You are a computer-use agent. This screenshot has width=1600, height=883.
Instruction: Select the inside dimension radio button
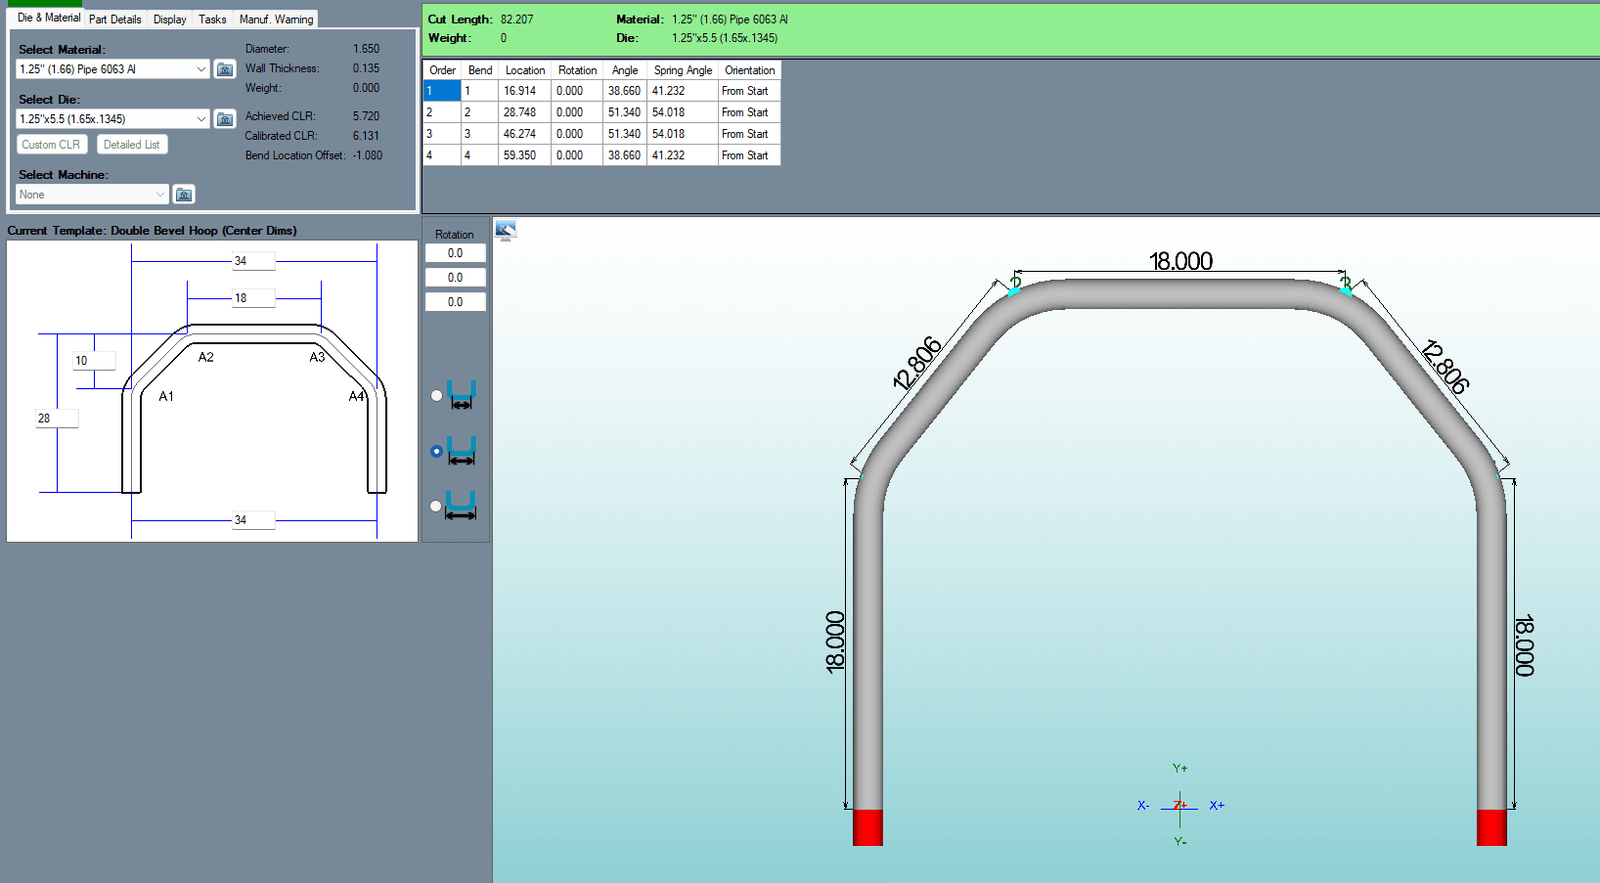[x=436, y=396]
